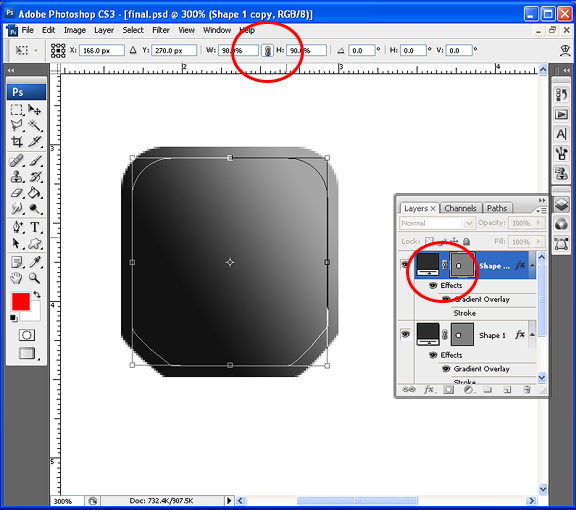The height and width of the screenshot is (510, 576).
Task: Open the tool preset picker dropdown
Action: click(36, 50)
